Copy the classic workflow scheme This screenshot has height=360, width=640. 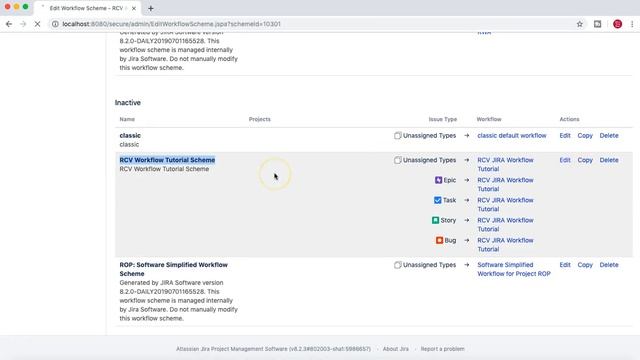(585, 136)
